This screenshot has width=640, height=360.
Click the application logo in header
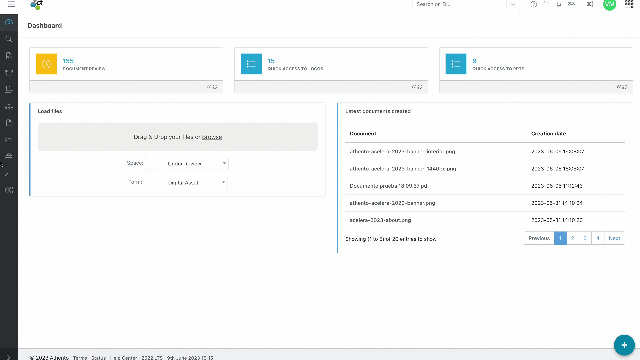[x=36, y=4]
